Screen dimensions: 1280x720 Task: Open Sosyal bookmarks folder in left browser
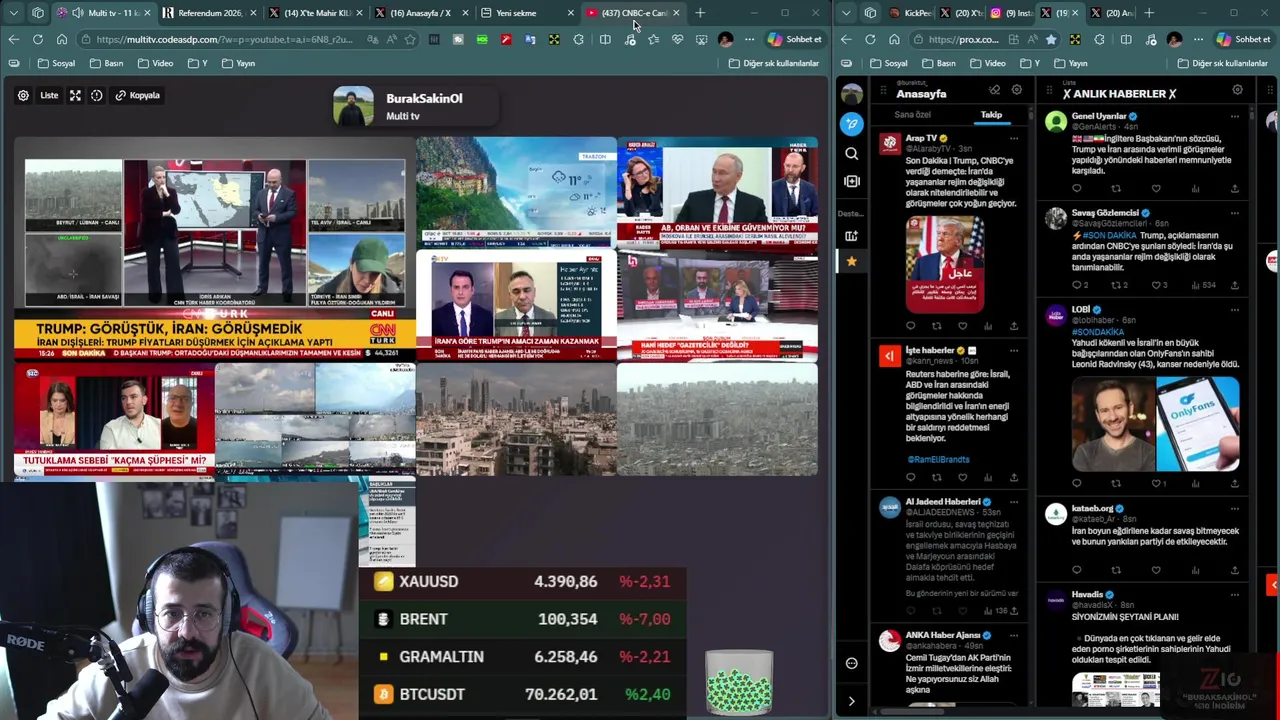point(57,63)
